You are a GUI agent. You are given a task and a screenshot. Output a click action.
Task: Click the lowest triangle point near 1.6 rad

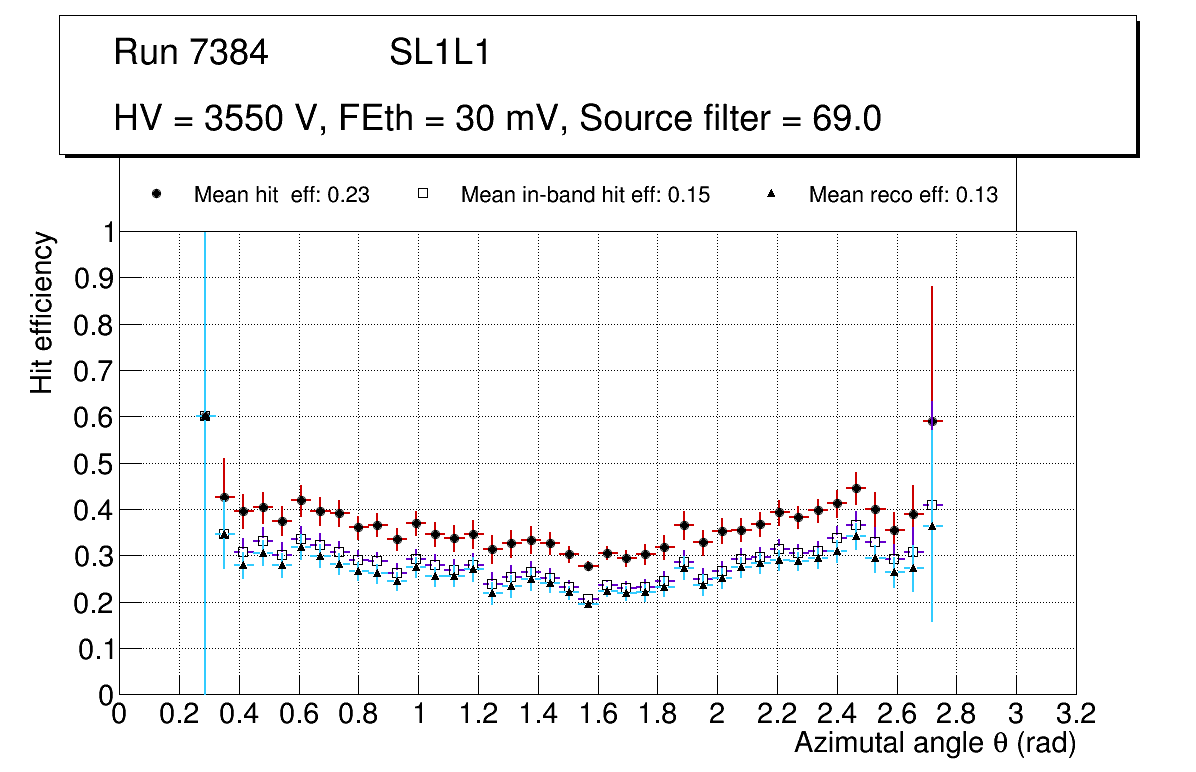coord(588,604)
